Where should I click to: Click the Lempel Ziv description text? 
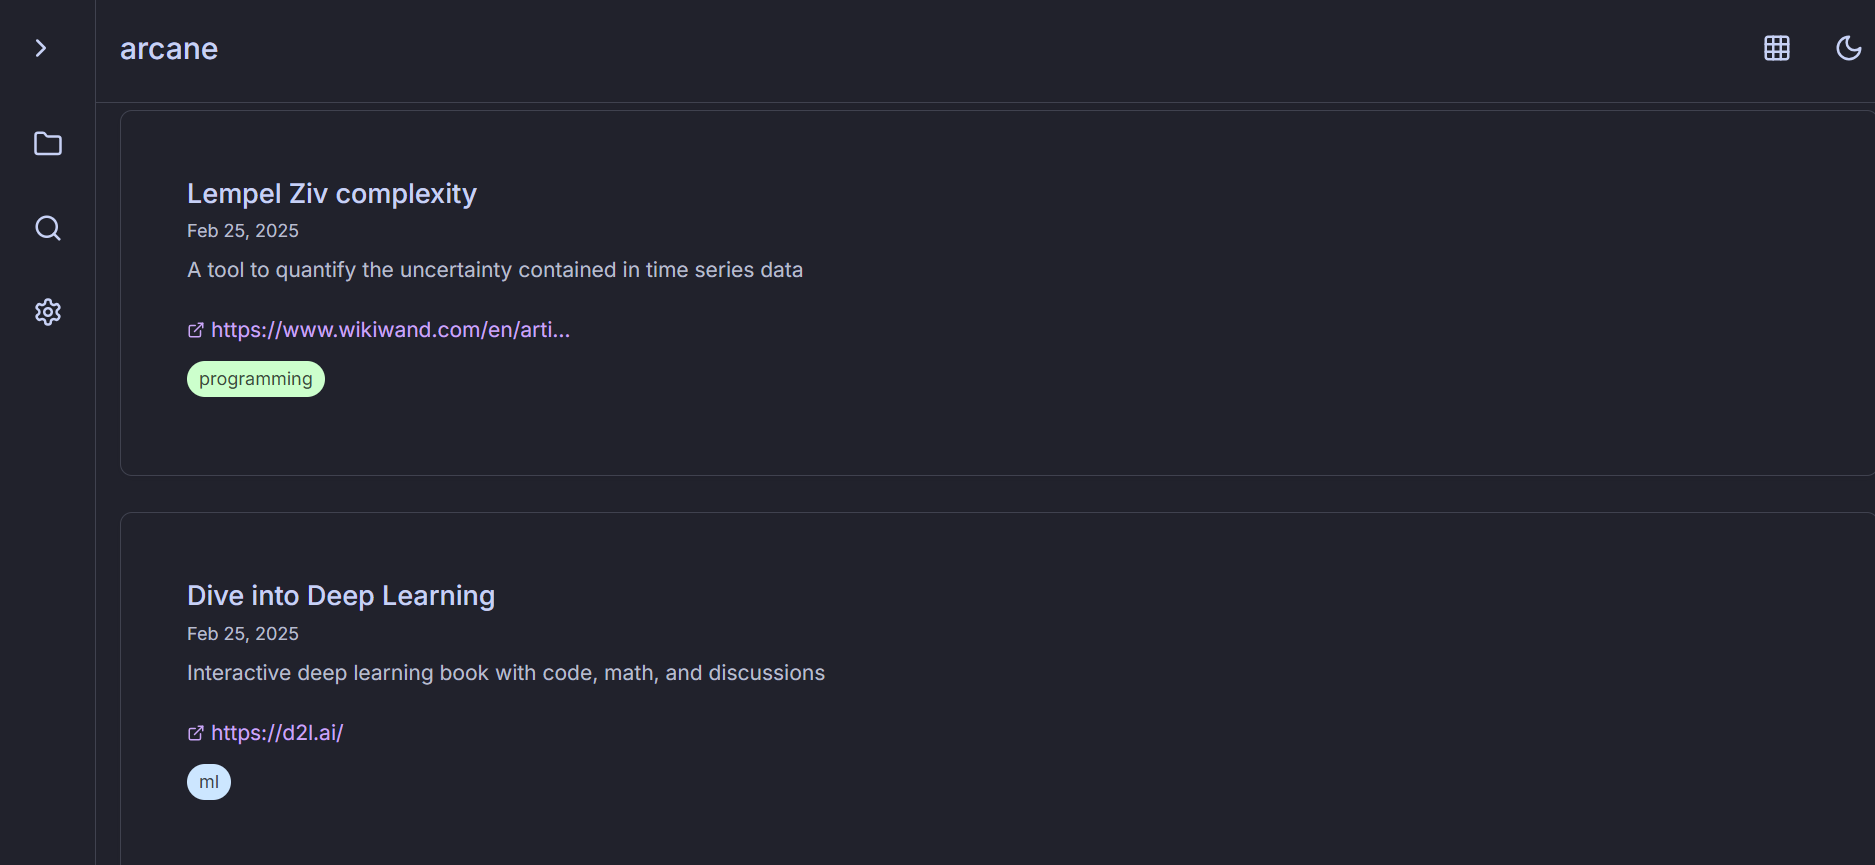495,270
